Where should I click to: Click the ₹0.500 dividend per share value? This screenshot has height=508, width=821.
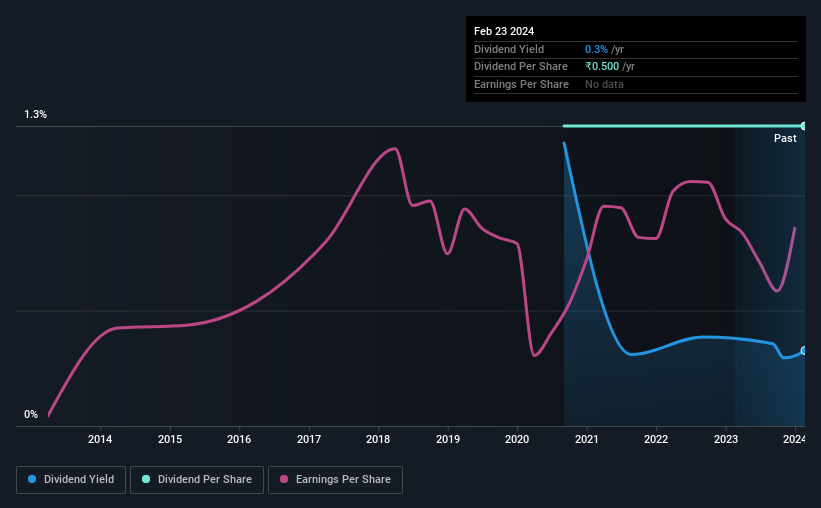[x=602, y=67]
